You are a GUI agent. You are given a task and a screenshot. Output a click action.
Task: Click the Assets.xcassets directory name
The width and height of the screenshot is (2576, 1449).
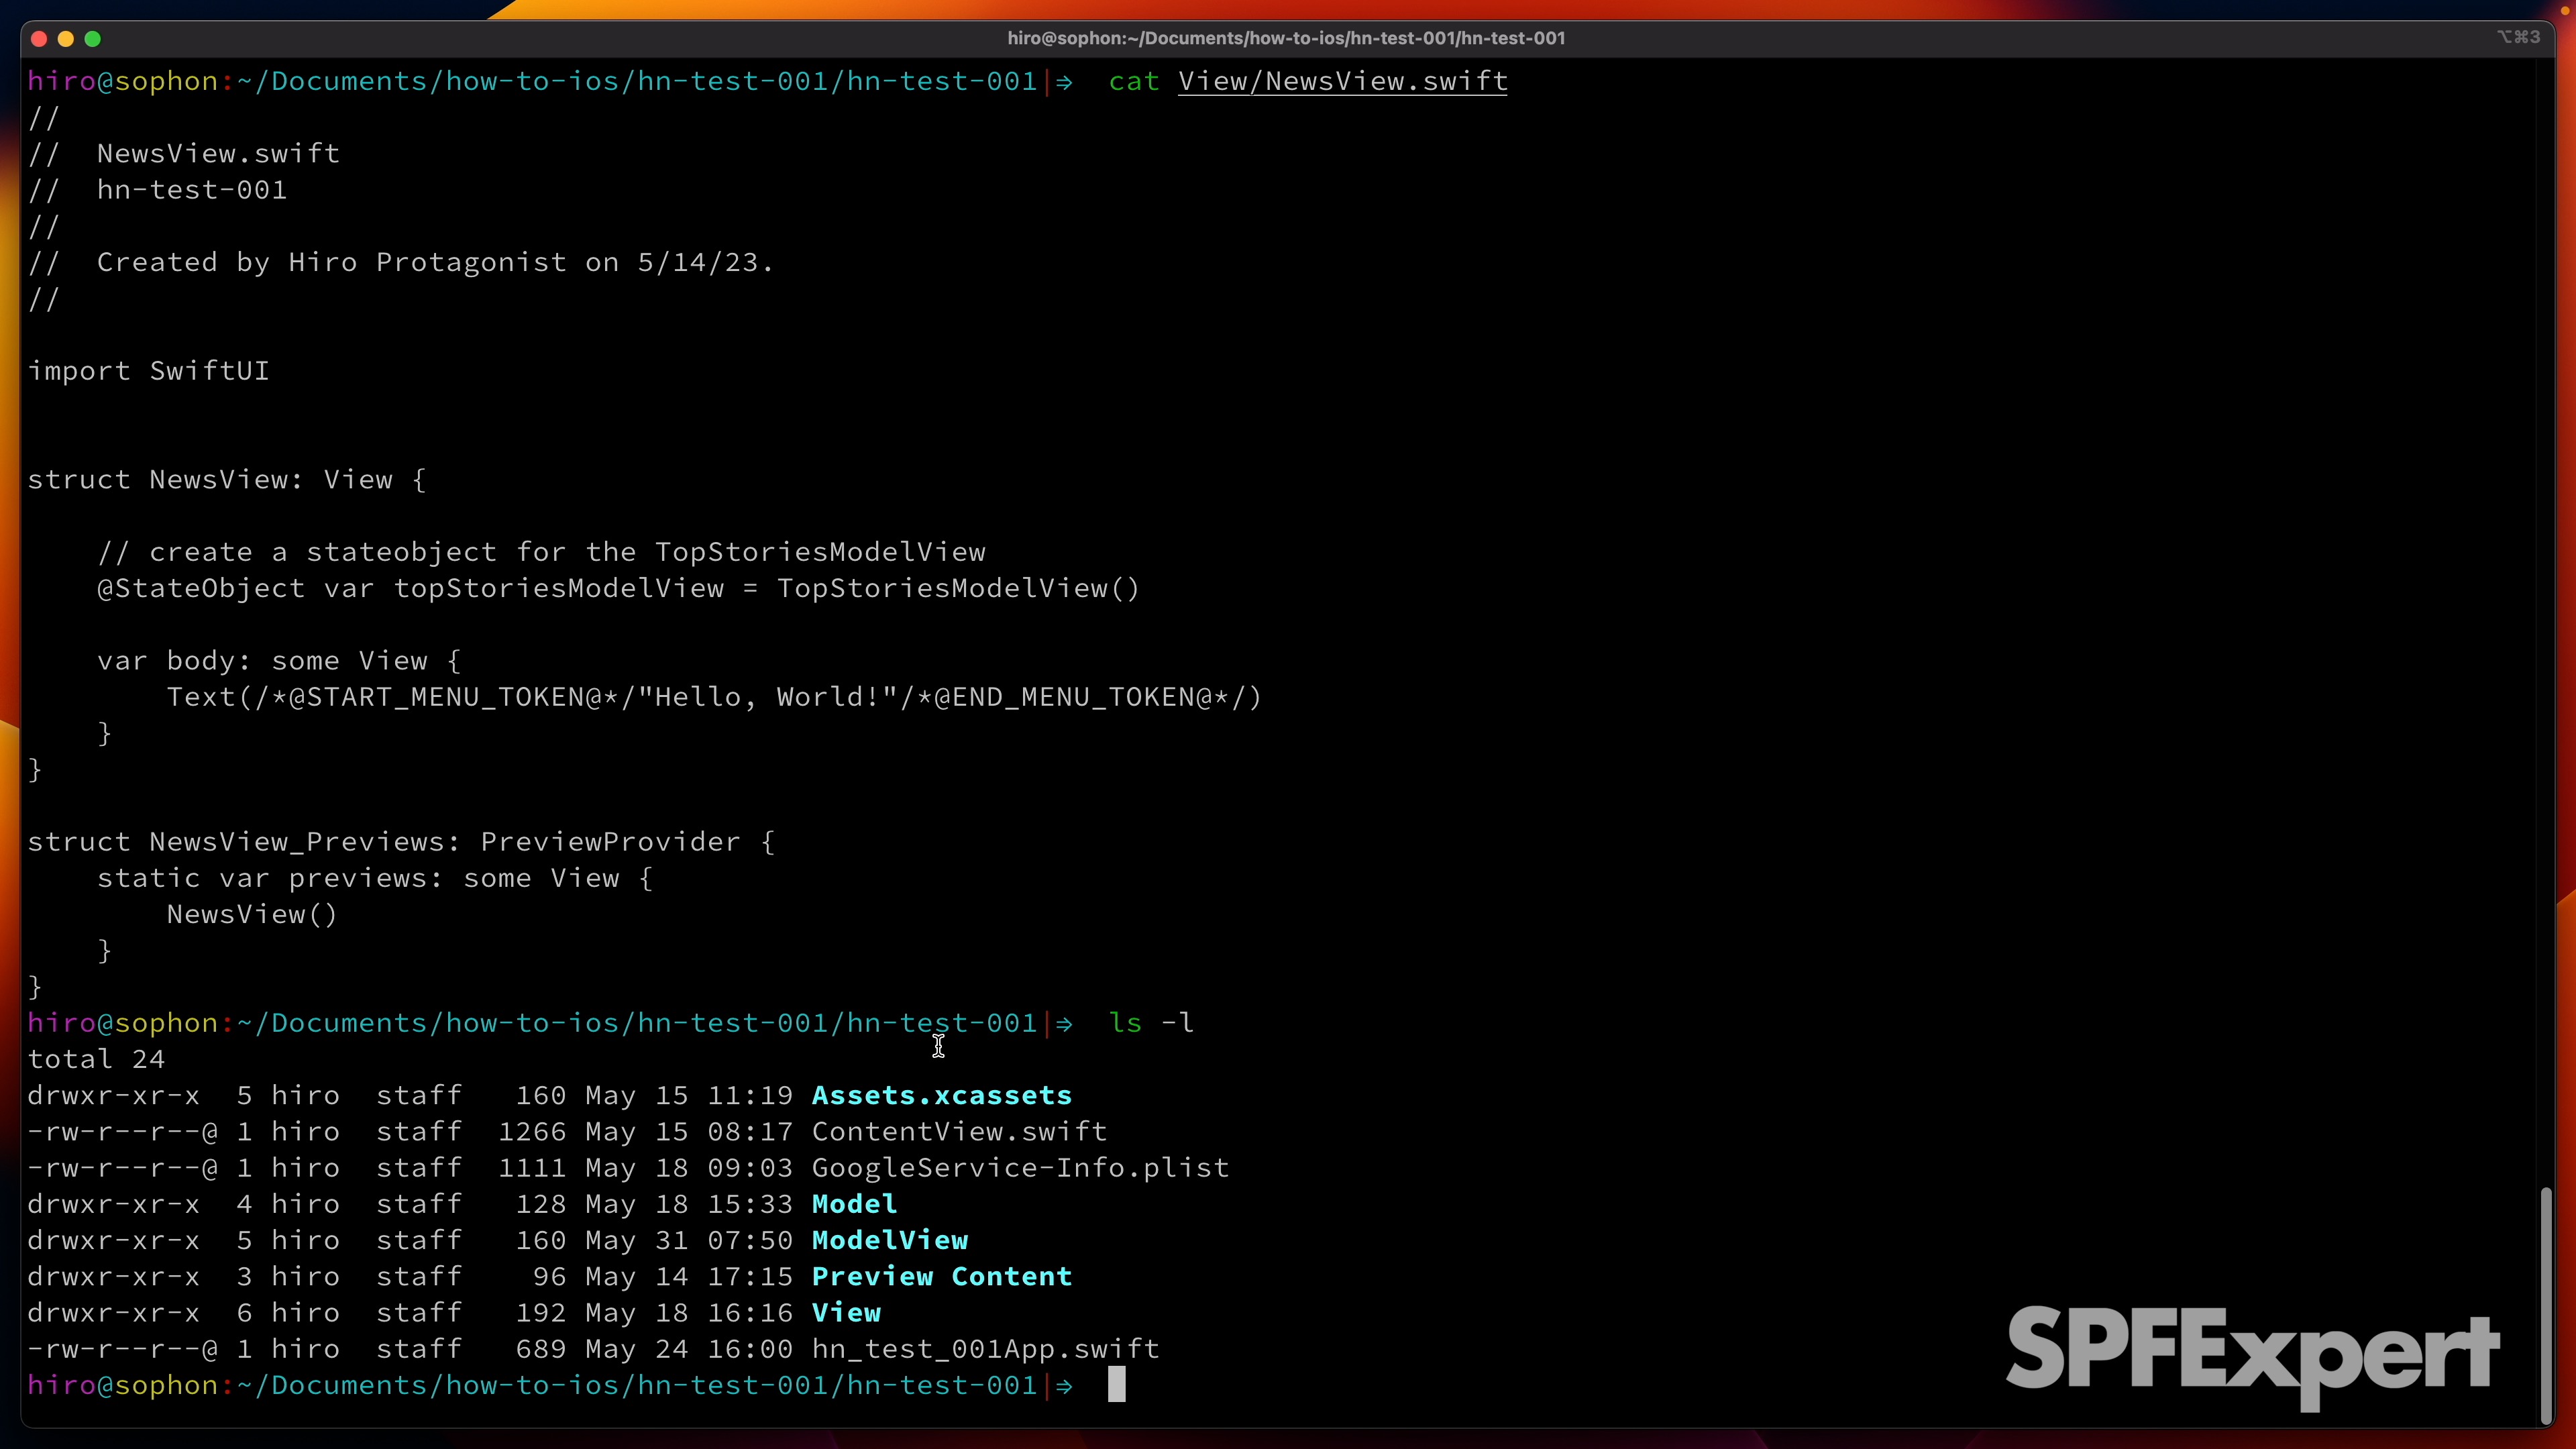pyautogui.click(x=942, y=1095)
